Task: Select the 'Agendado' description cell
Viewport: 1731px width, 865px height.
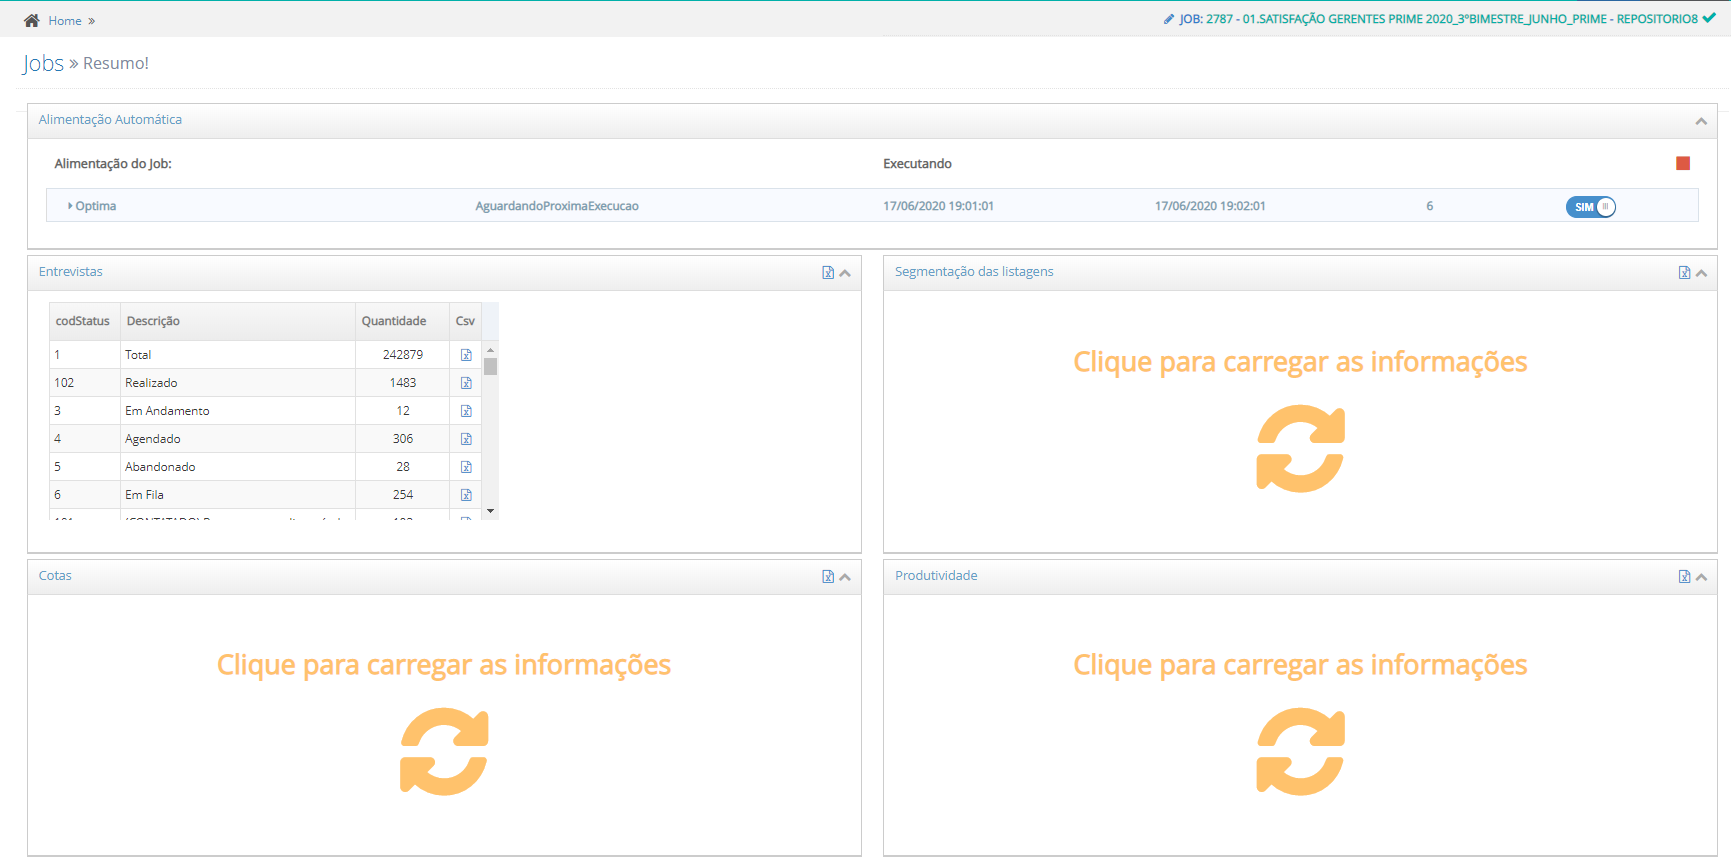Action: [238, 439]
